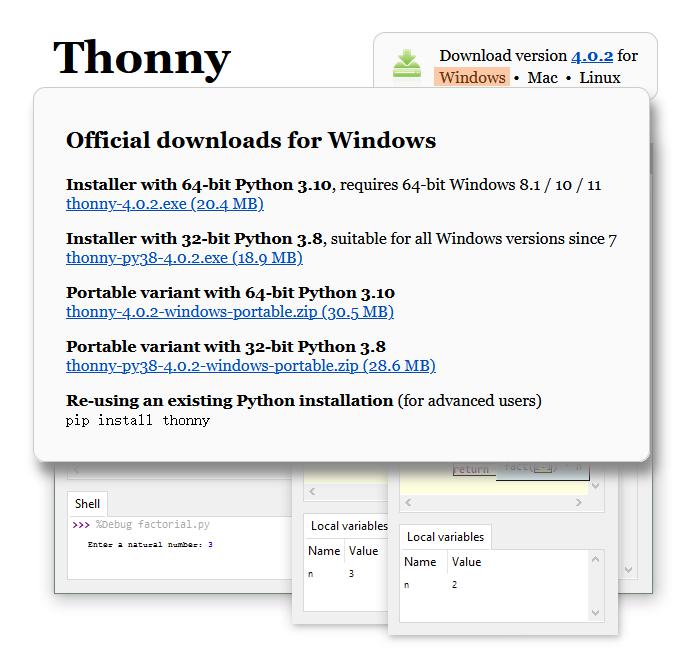The height and width of the screenshot is (667, 689).
Task: Click the Thonny page title
Action: (141, 59)
